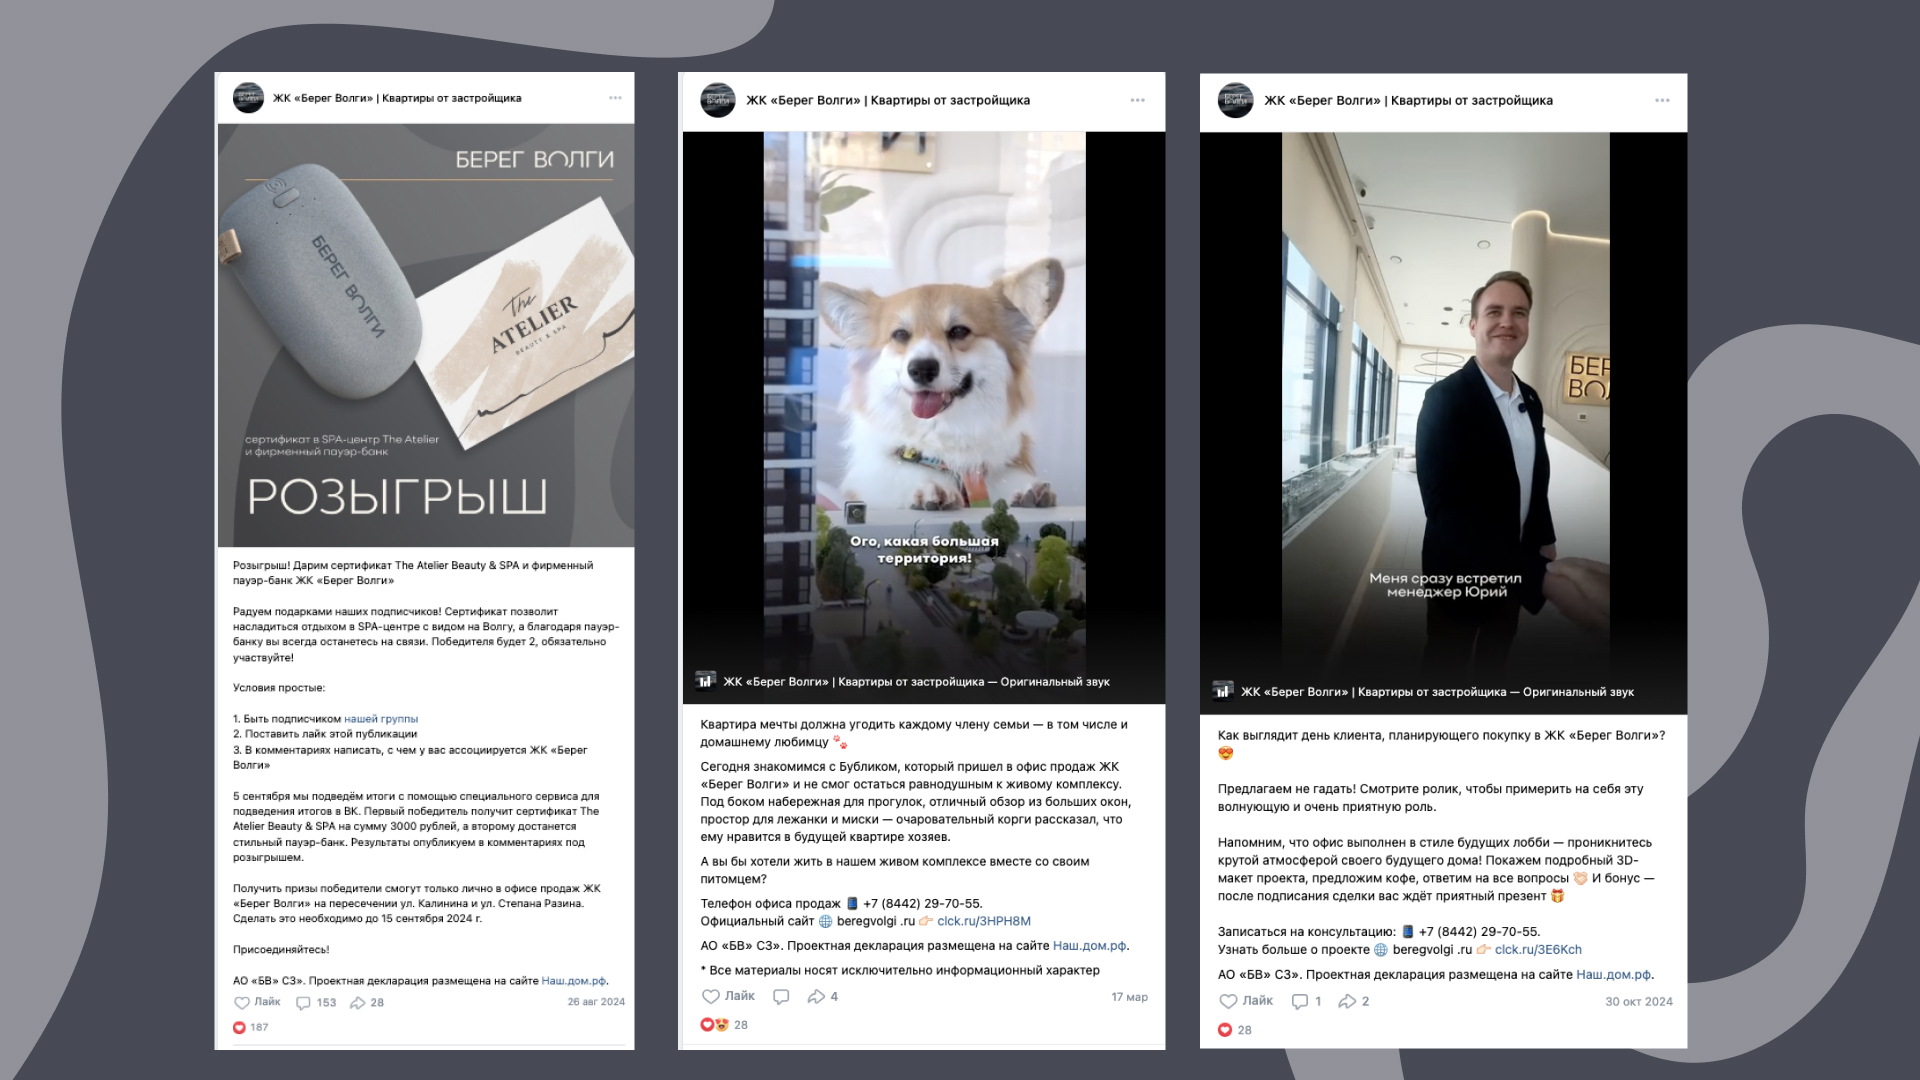Click phone +7 (8442) 29-70-55 in corgi post
Image resolution: width=1920 pixels, height=1080 pixels.
tap(922, 903)
